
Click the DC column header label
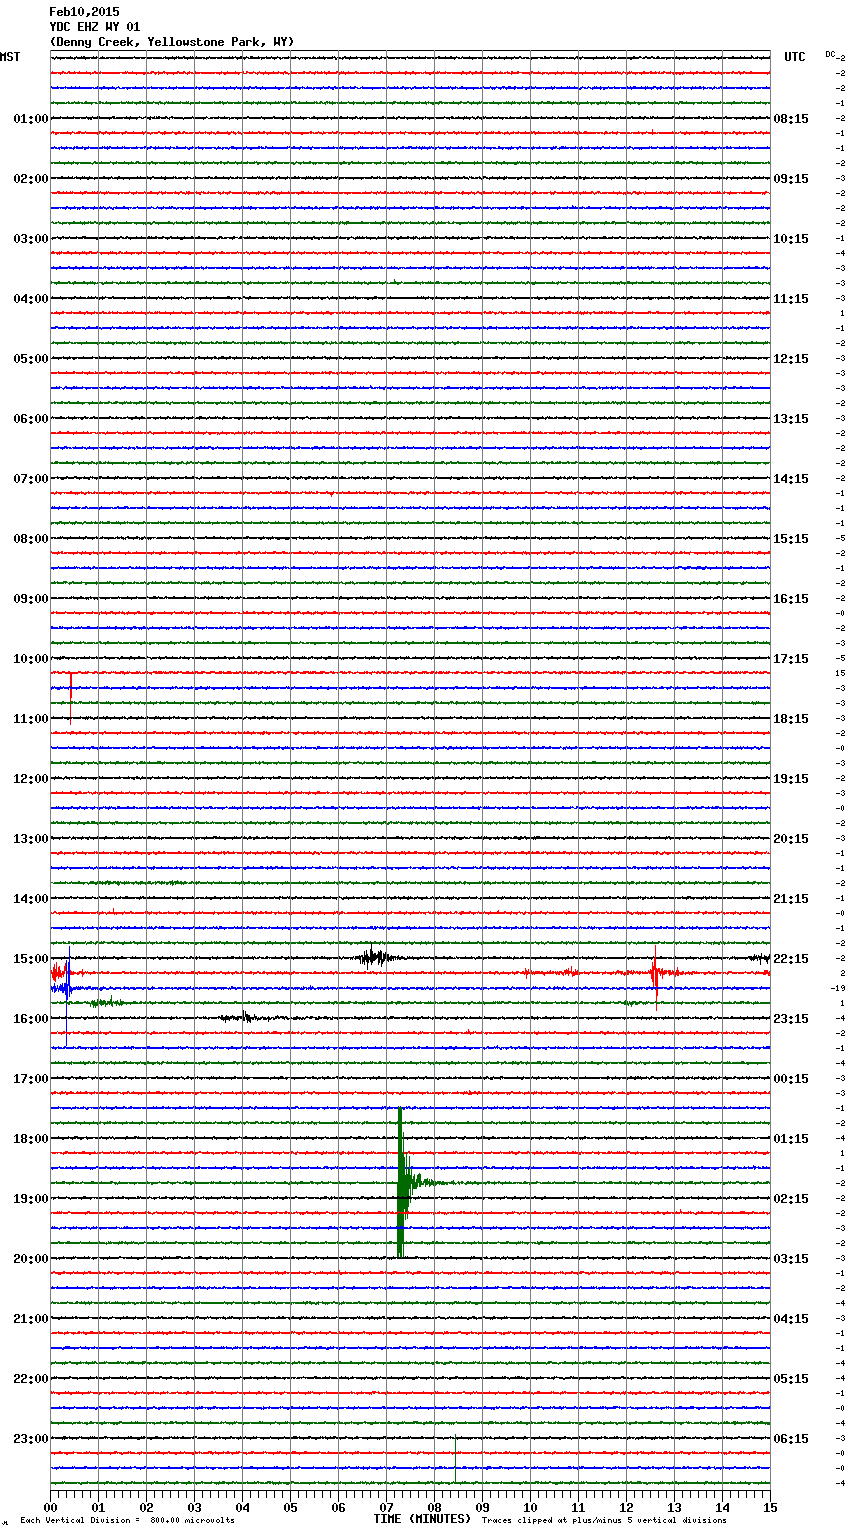tap(830, 54)
